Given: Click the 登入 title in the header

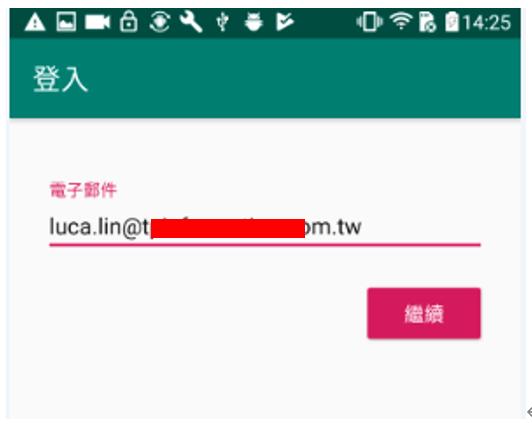Looking at the screenshot, I should click(60, 79).
